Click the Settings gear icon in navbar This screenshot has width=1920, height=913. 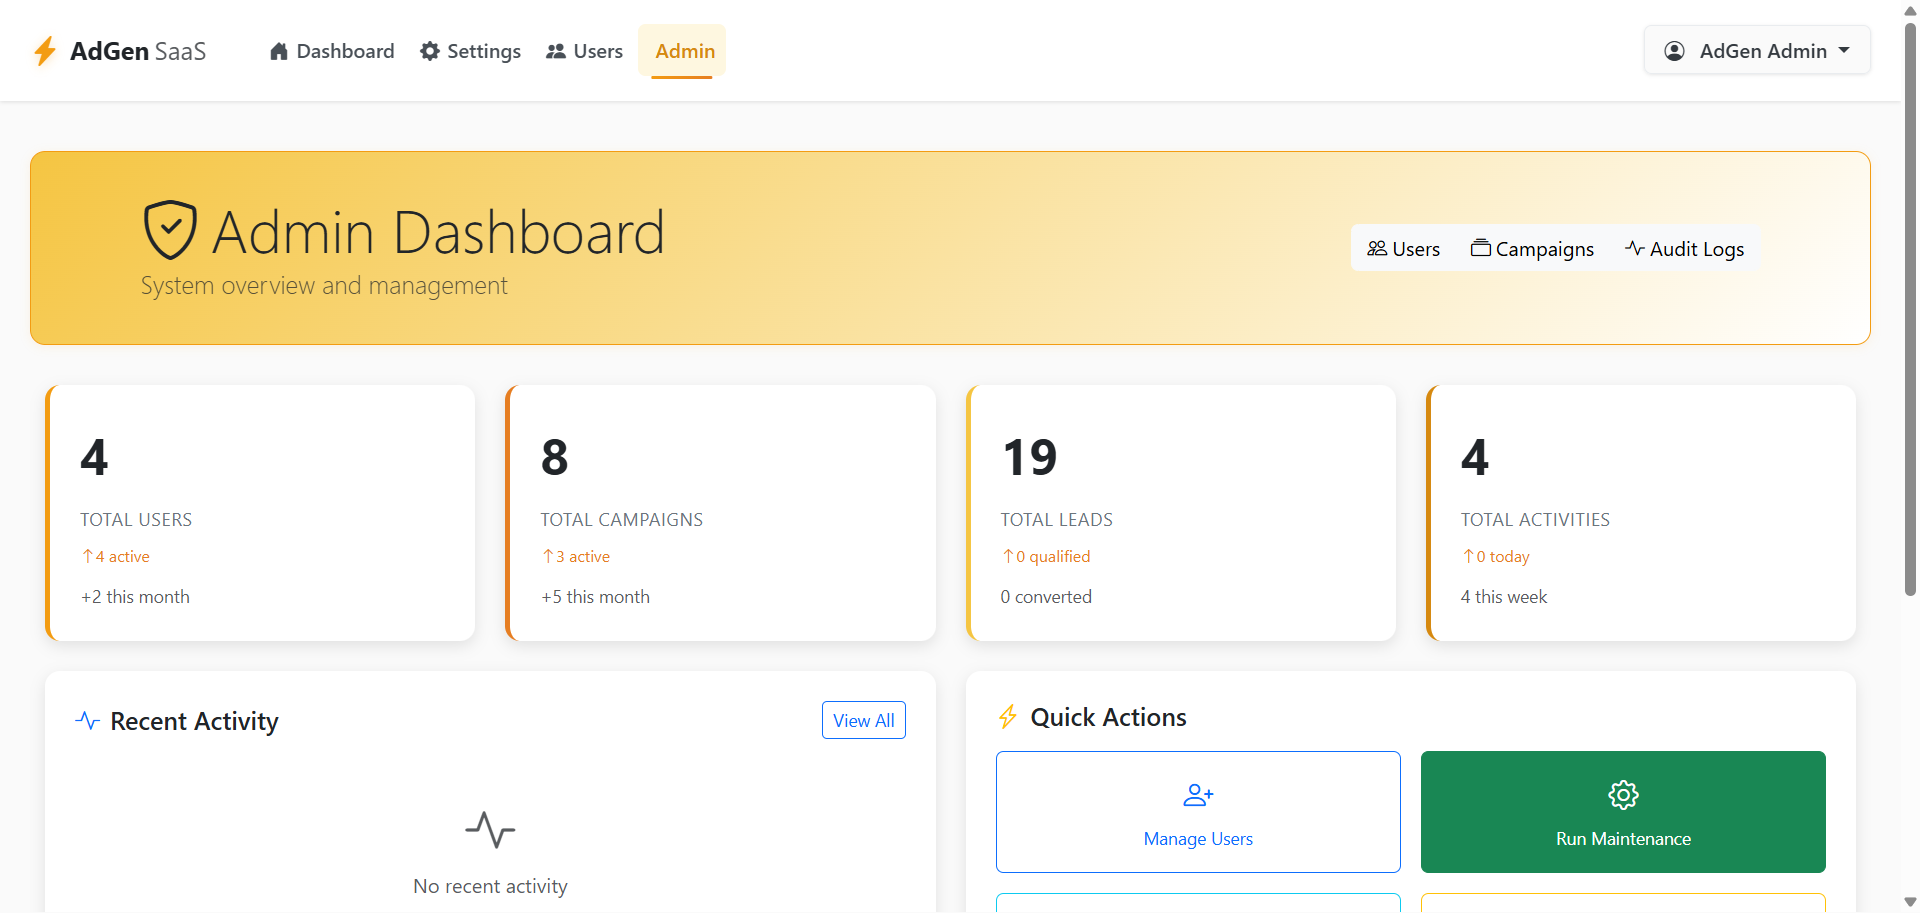pos(430,51)
